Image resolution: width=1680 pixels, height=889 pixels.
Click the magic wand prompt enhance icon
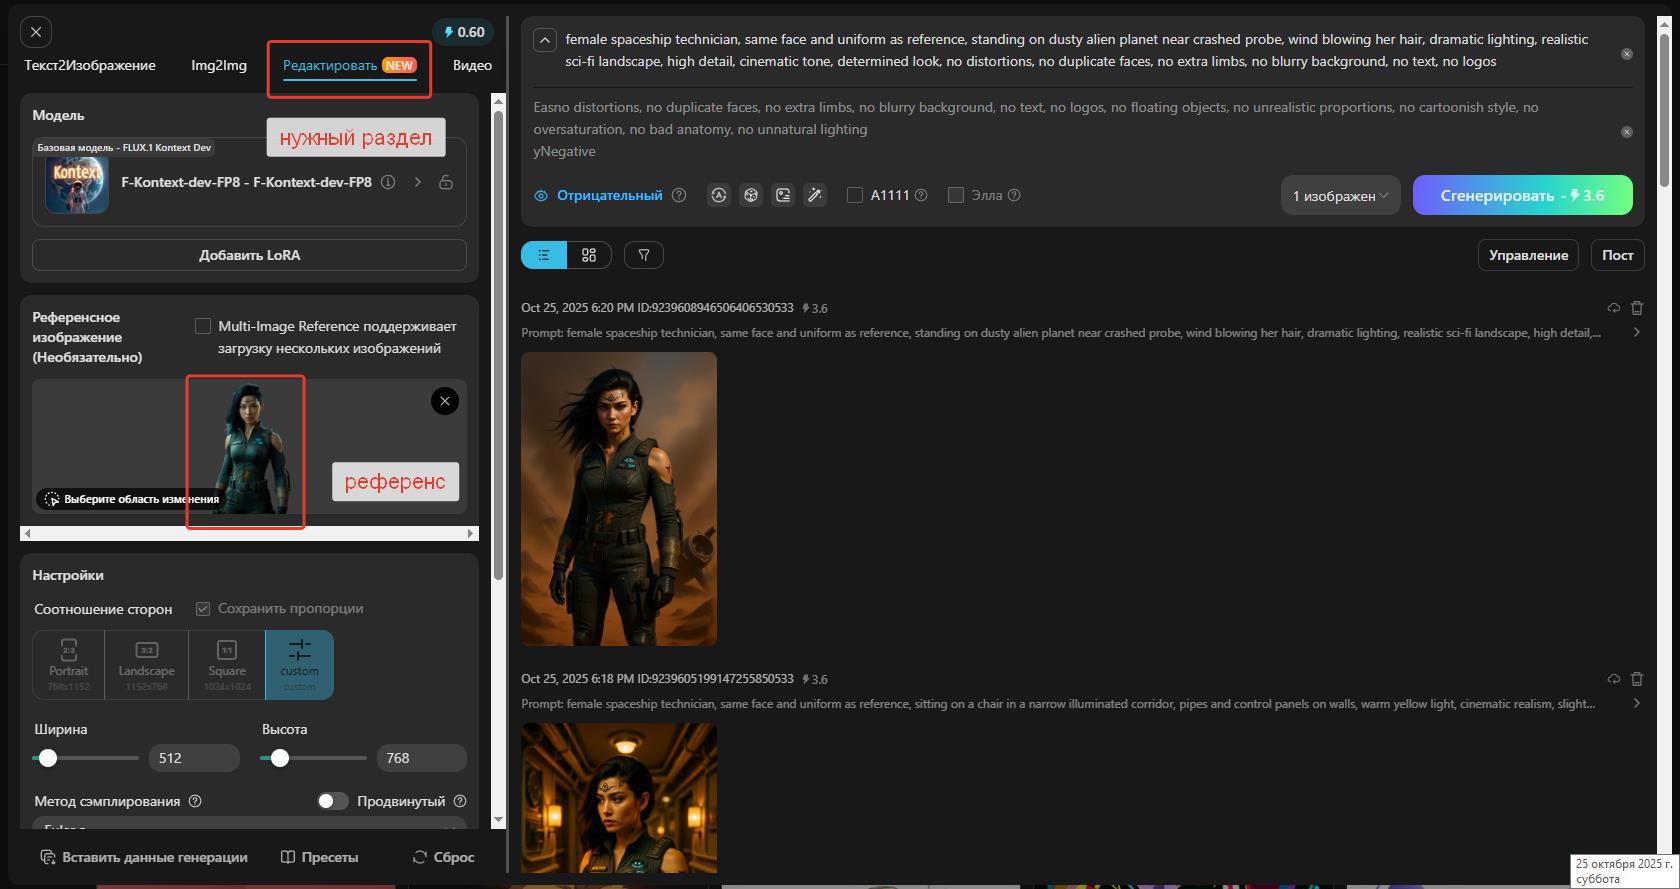815,196
